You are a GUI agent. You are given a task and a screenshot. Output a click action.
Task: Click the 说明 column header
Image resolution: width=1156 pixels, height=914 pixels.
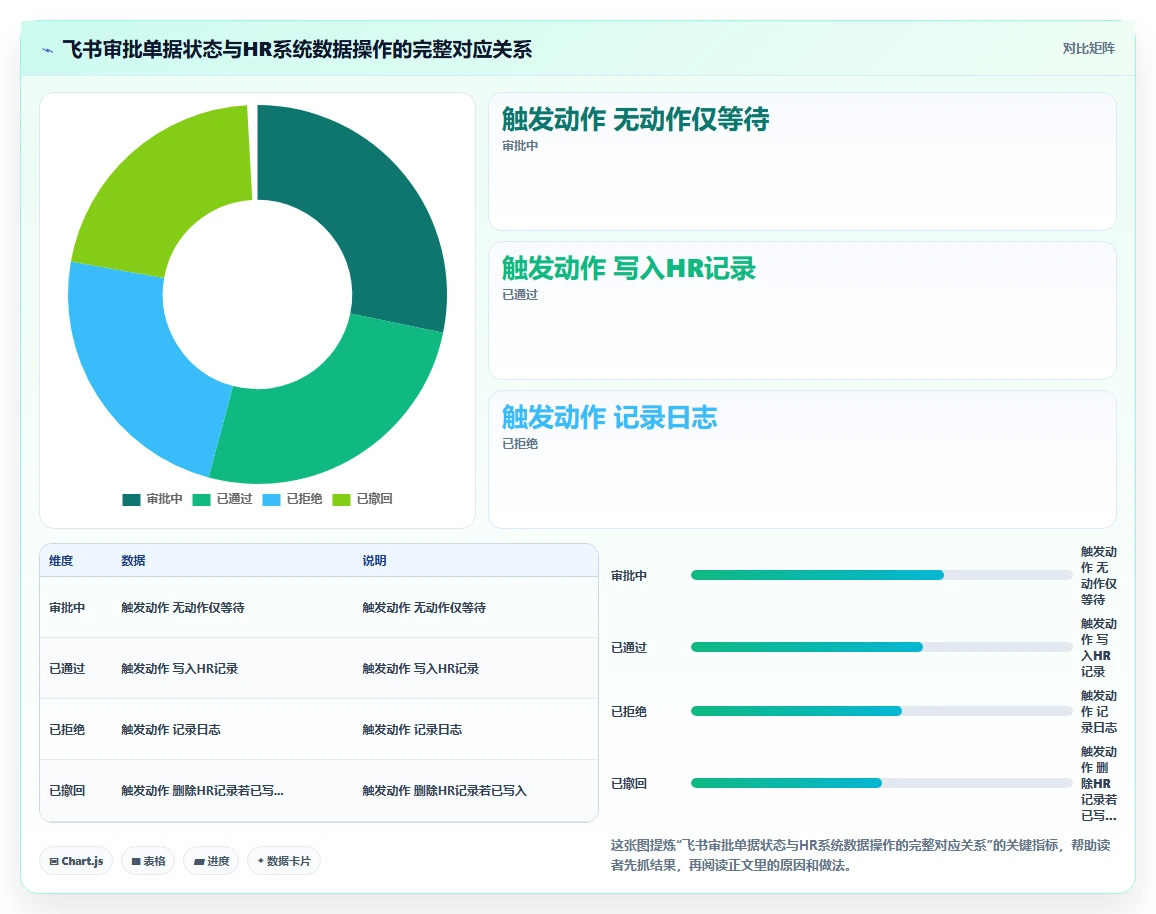pos(374,561)
